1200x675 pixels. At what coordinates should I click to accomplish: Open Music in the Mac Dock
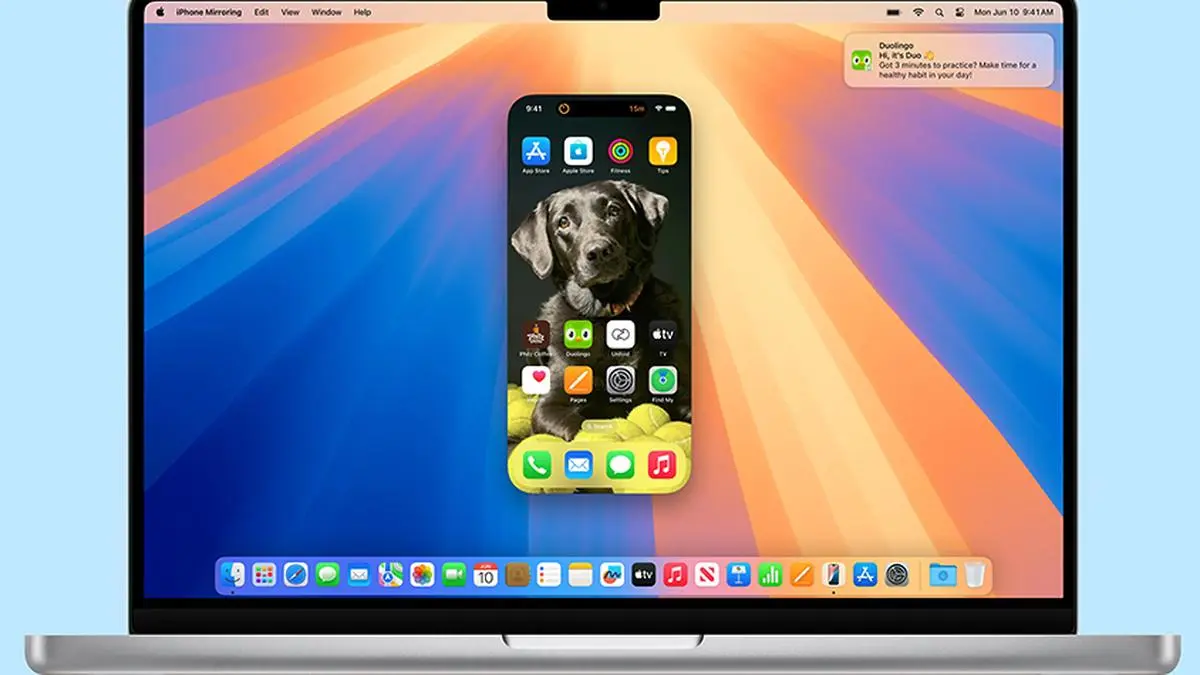tap(675, 574)
